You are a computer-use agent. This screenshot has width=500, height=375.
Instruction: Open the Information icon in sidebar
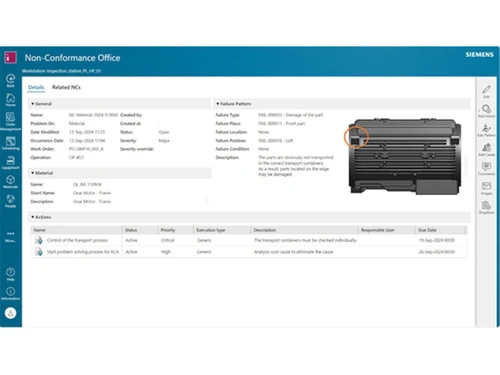click(x=10, y=293)
